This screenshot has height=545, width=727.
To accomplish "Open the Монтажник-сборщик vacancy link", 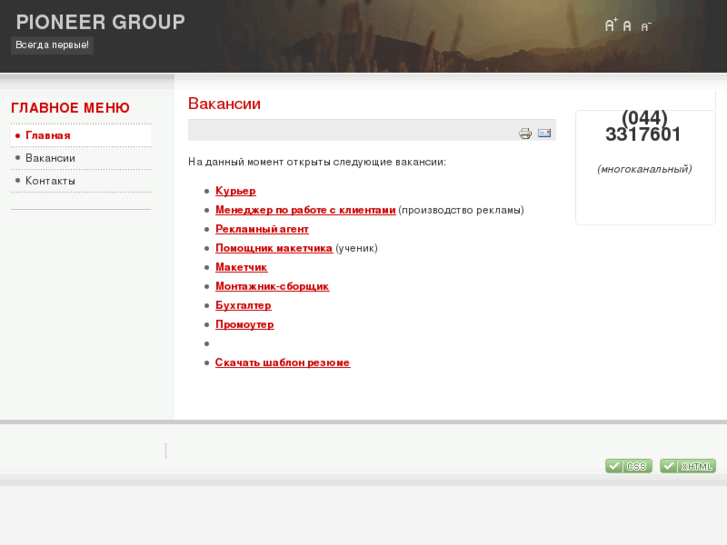I will click(272, 286).
